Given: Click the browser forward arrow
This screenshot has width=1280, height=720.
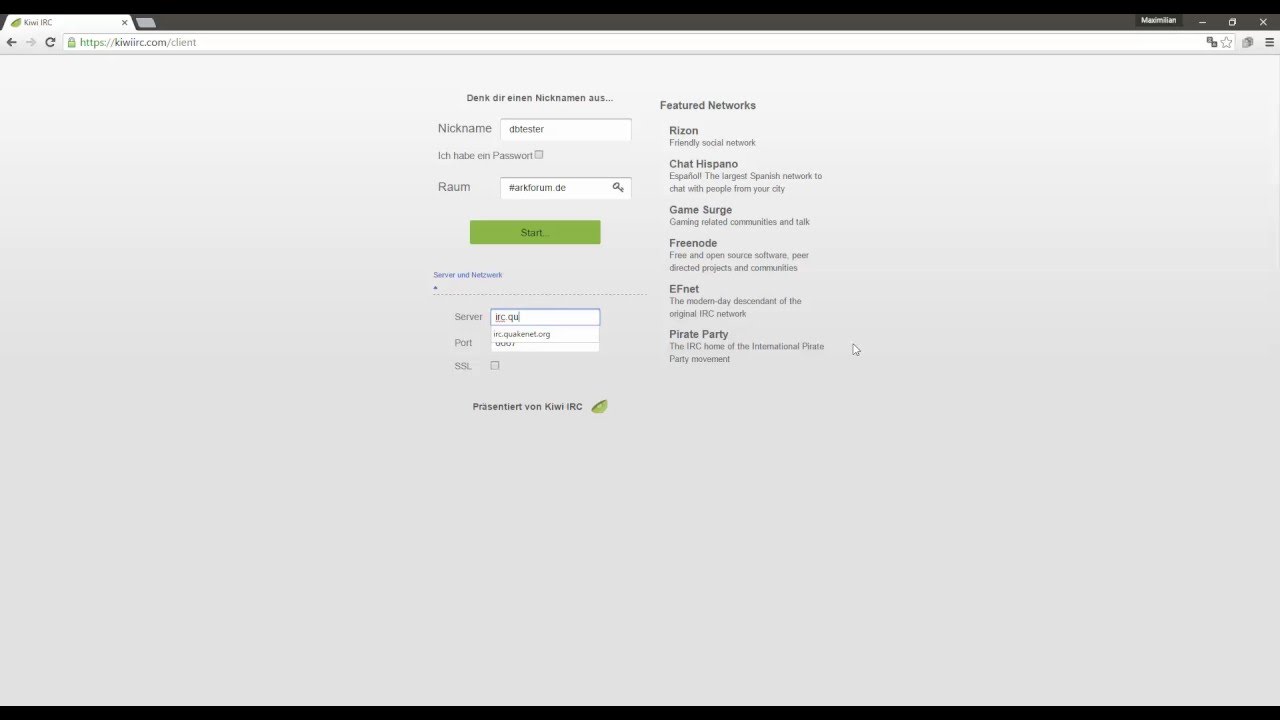Looking at the screenshot, I should (31, 42).
